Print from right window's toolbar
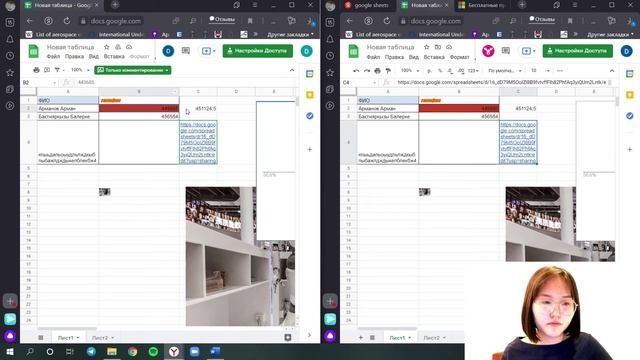Image resolution: width=640 pixels, height=360 pixels. [378, 71]
